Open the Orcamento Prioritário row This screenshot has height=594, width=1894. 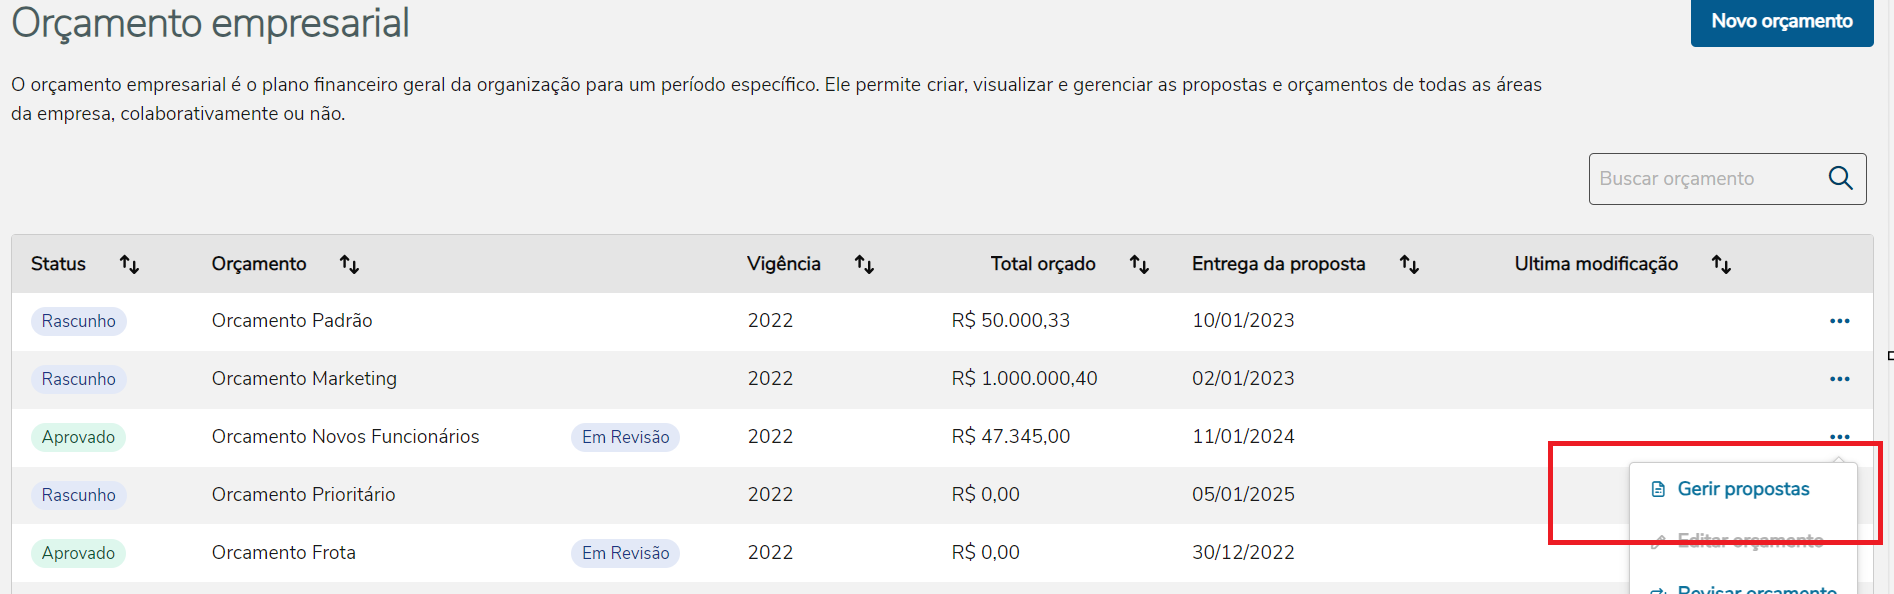(303, 495)
